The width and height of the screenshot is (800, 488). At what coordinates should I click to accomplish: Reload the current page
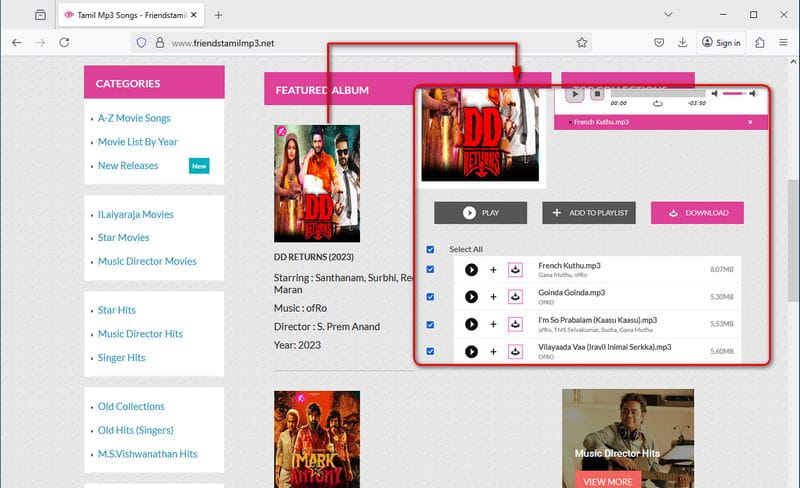coord(64,42)
